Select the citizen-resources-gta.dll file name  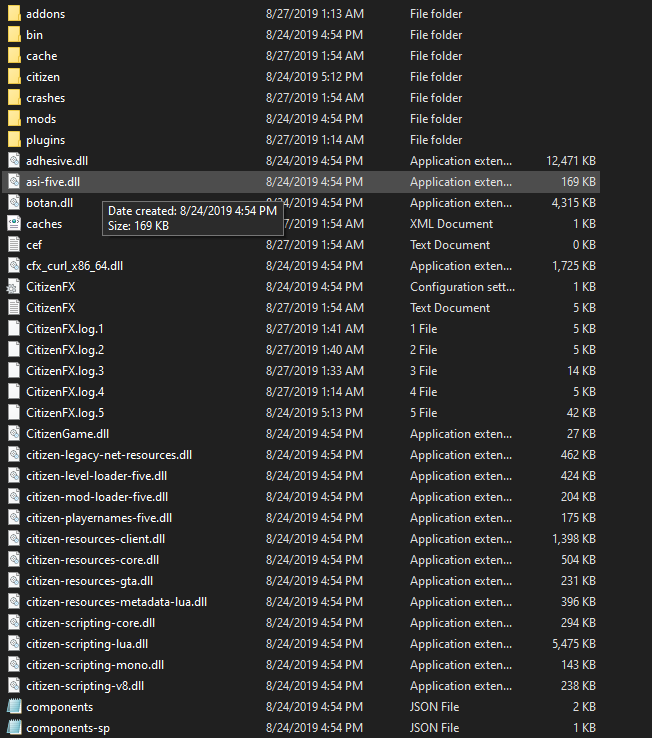pyautogui.click(x=89, y=581)
